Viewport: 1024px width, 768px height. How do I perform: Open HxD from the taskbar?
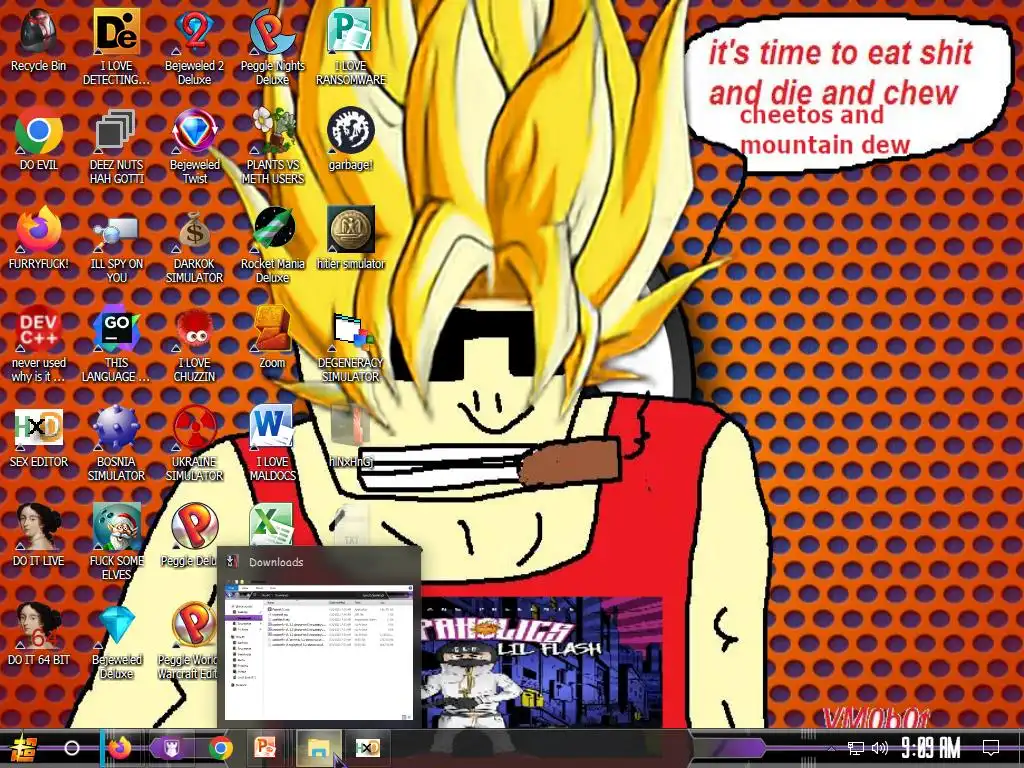point(368,748)
